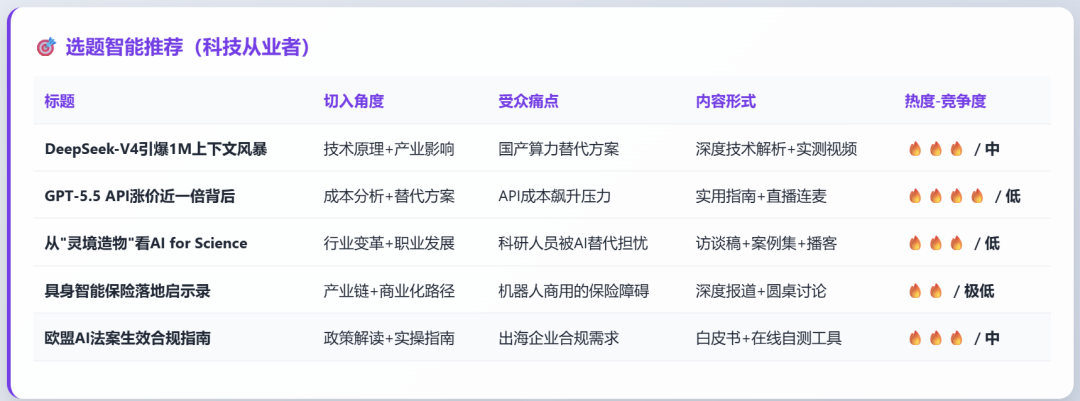The width and height of the screenshot is (1080, 401).
Task: Click the 科研人员被AI替代担忧 cell
Action: point(573,243)
